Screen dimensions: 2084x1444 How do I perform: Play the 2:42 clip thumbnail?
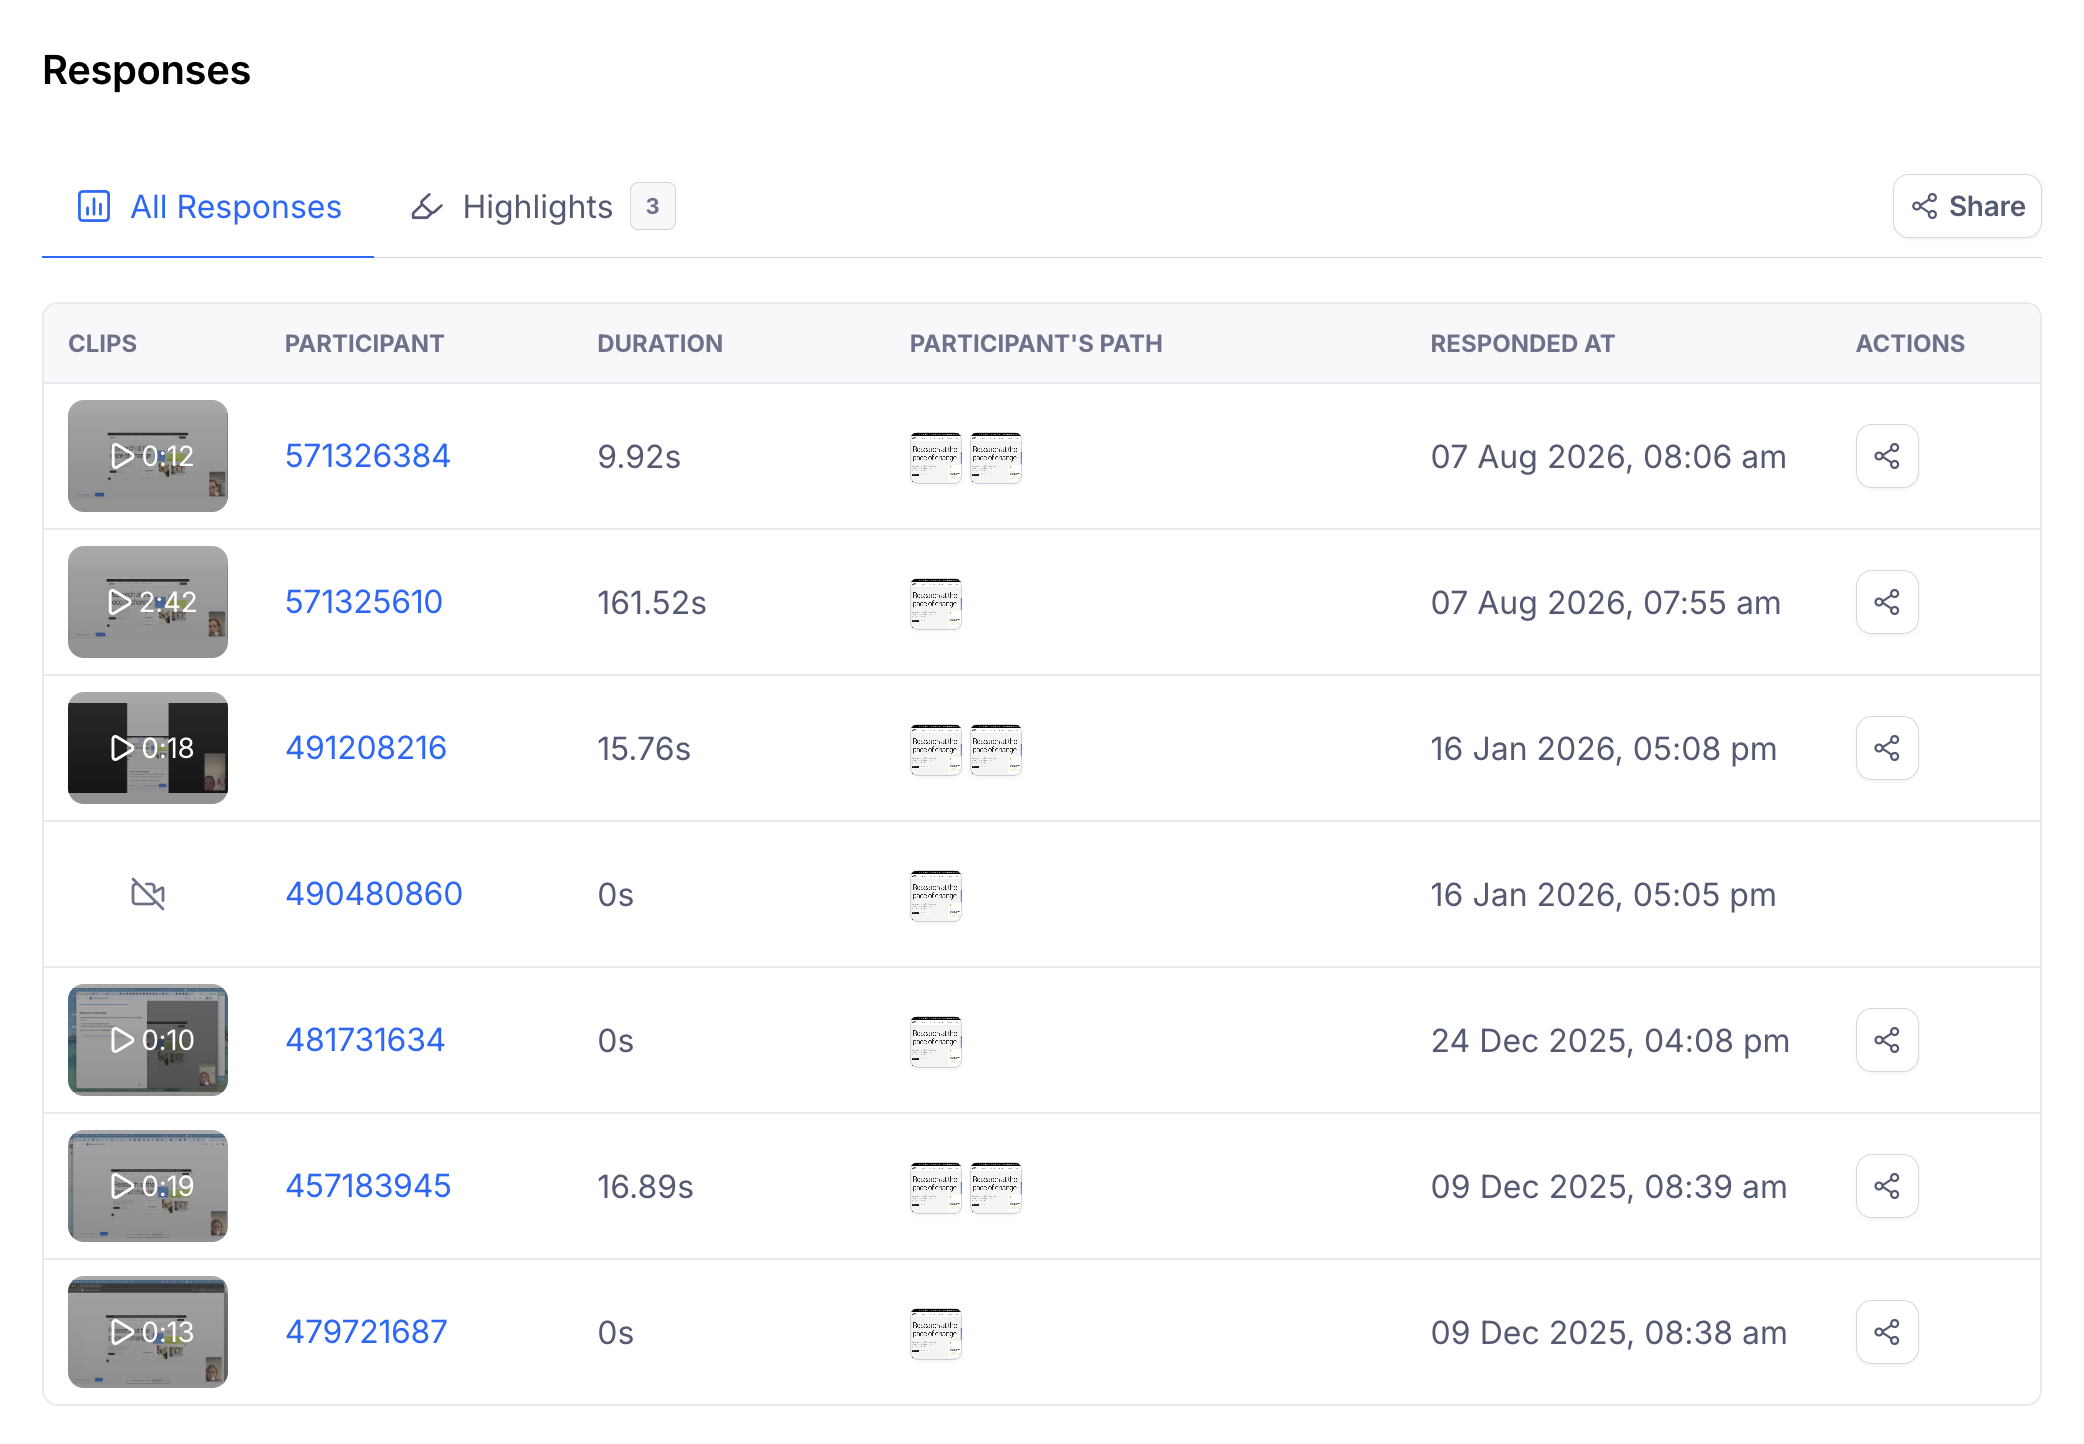click(148, 602)
